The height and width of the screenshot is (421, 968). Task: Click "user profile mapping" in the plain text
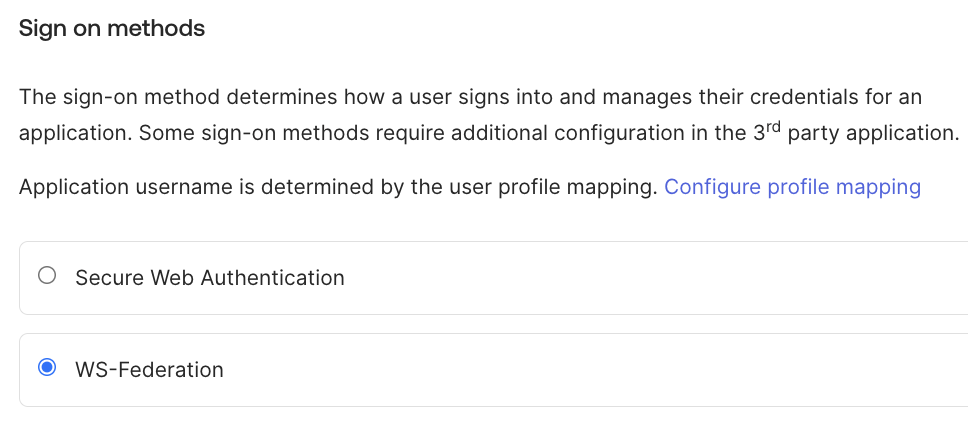tap(555, 187)
